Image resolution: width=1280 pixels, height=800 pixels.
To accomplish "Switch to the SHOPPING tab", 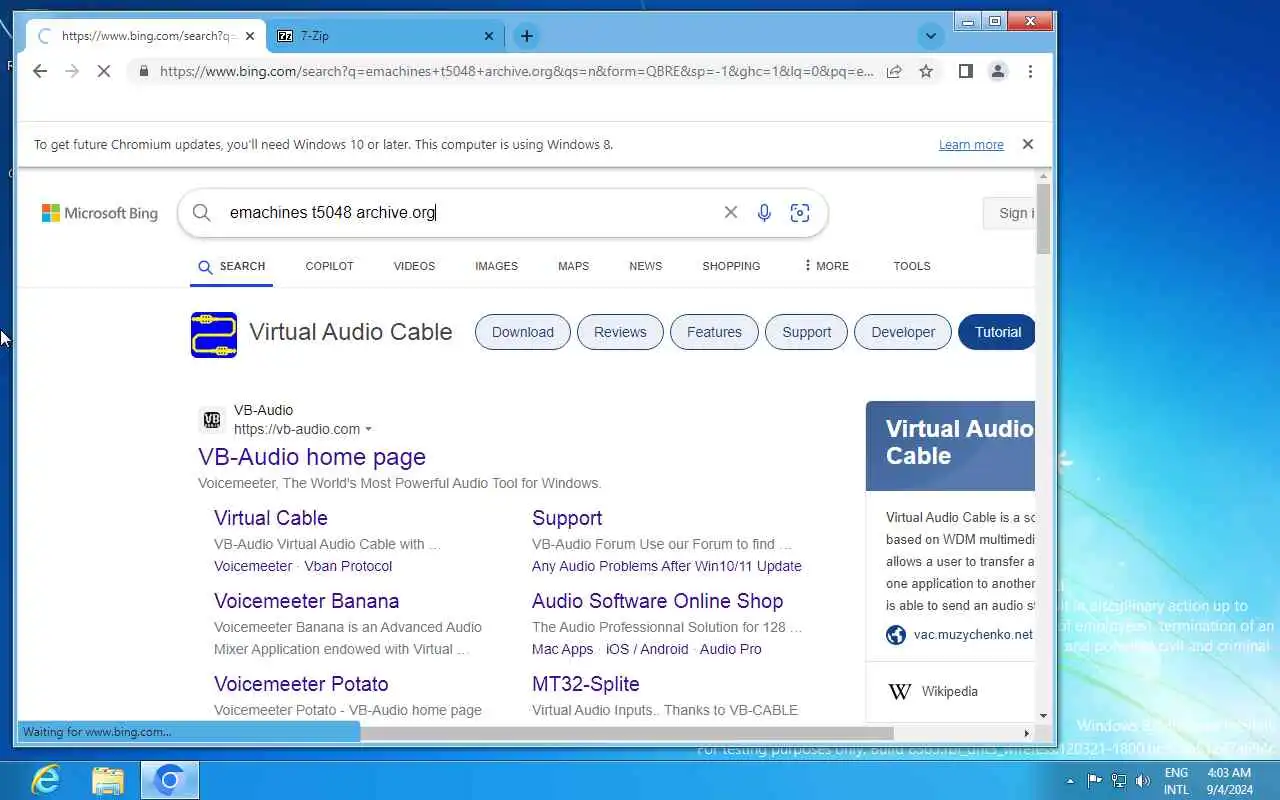I will [x=731, y=266].
